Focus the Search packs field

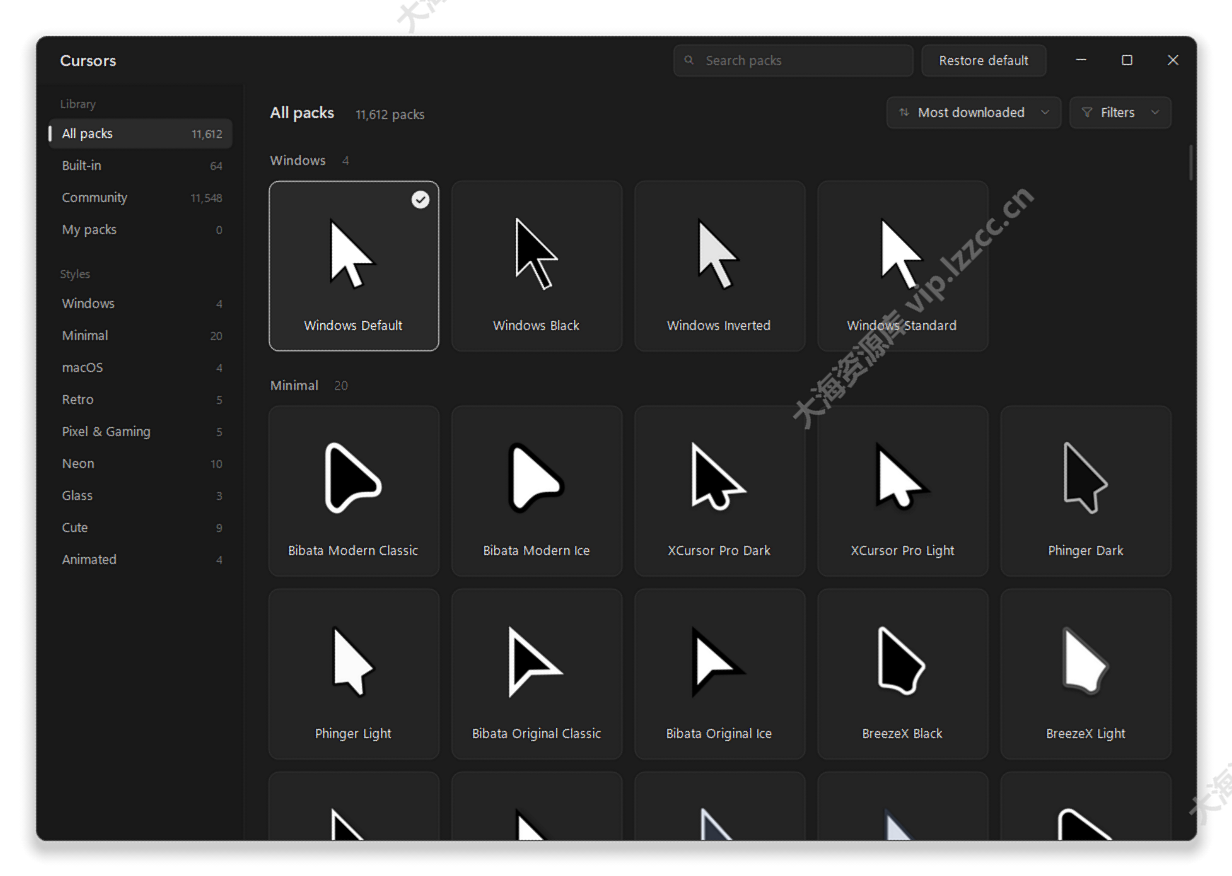793,60
